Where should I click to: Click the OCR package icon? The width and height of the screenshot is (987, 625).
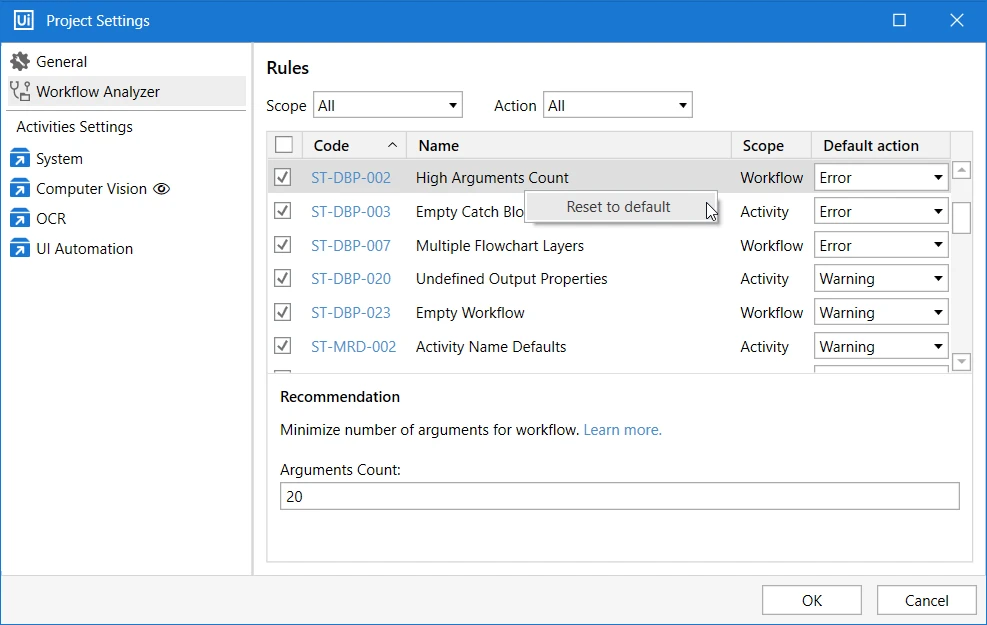pos(20,218)
